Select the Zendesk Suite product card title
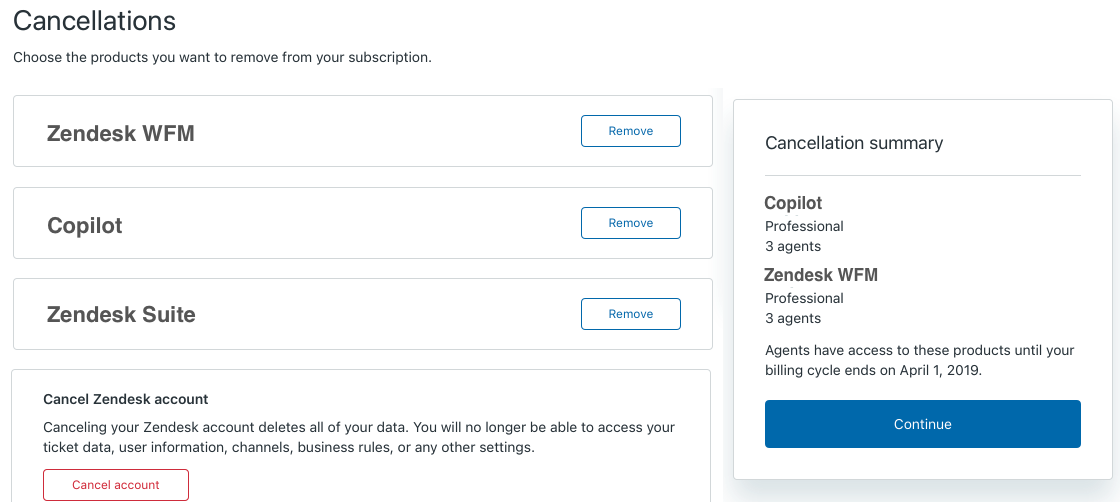 click(121, 315)
